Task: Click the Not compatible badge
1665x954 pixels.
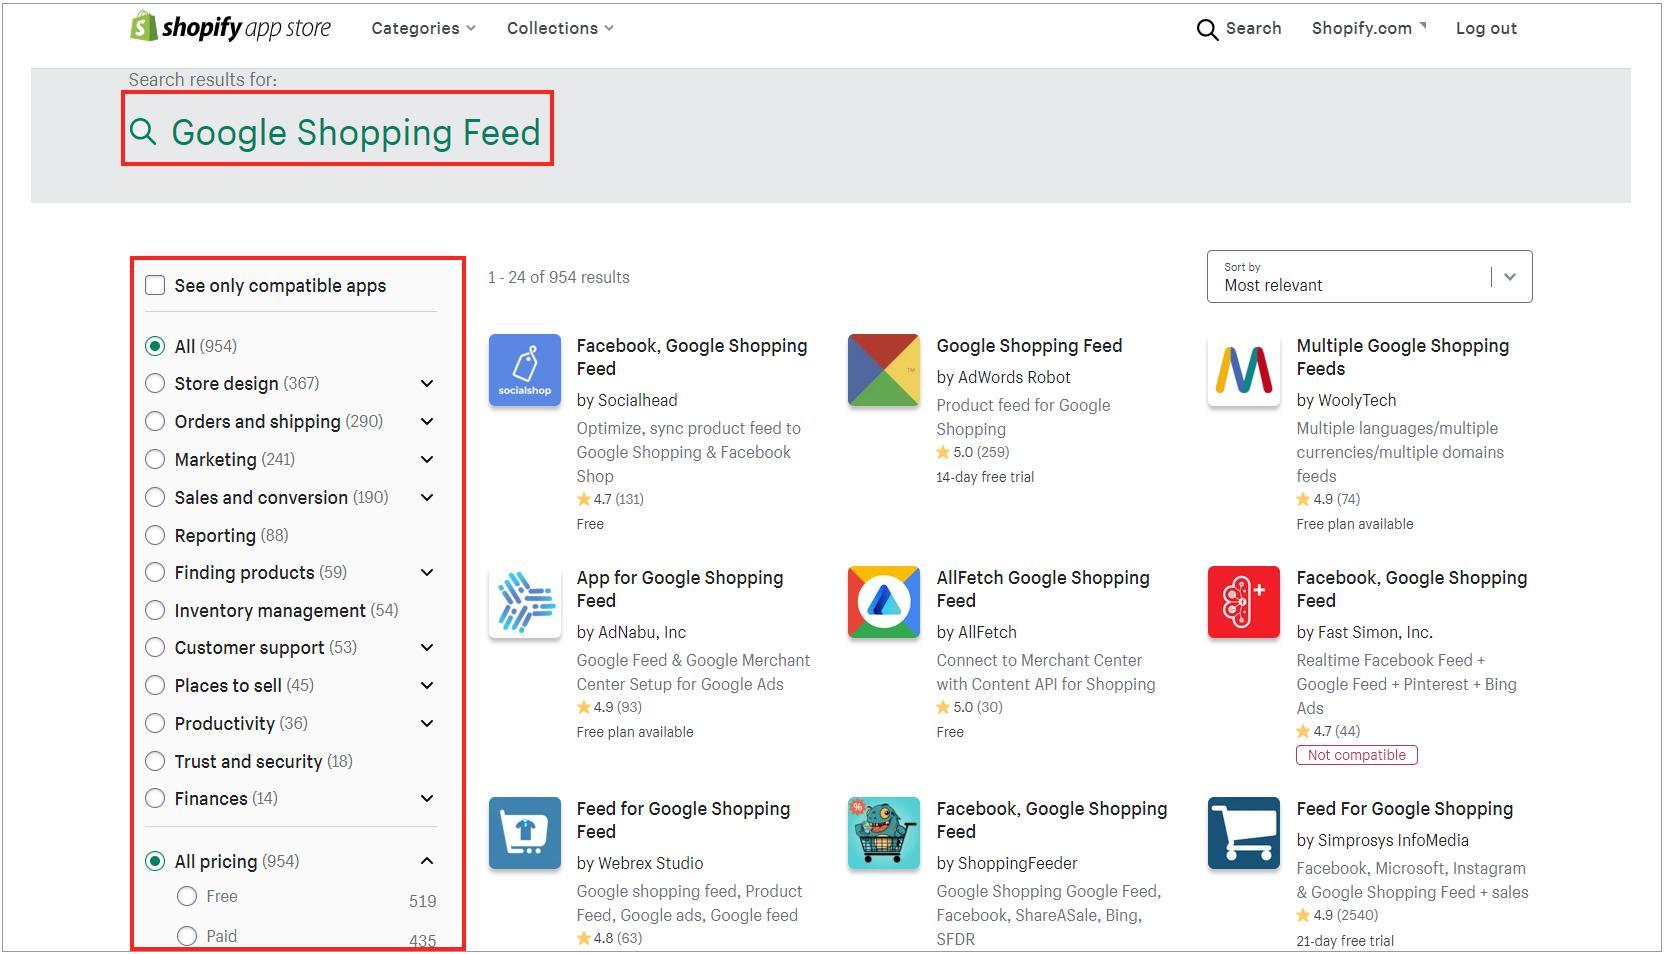Action: pyautogui.click(x=1357, y=755)
